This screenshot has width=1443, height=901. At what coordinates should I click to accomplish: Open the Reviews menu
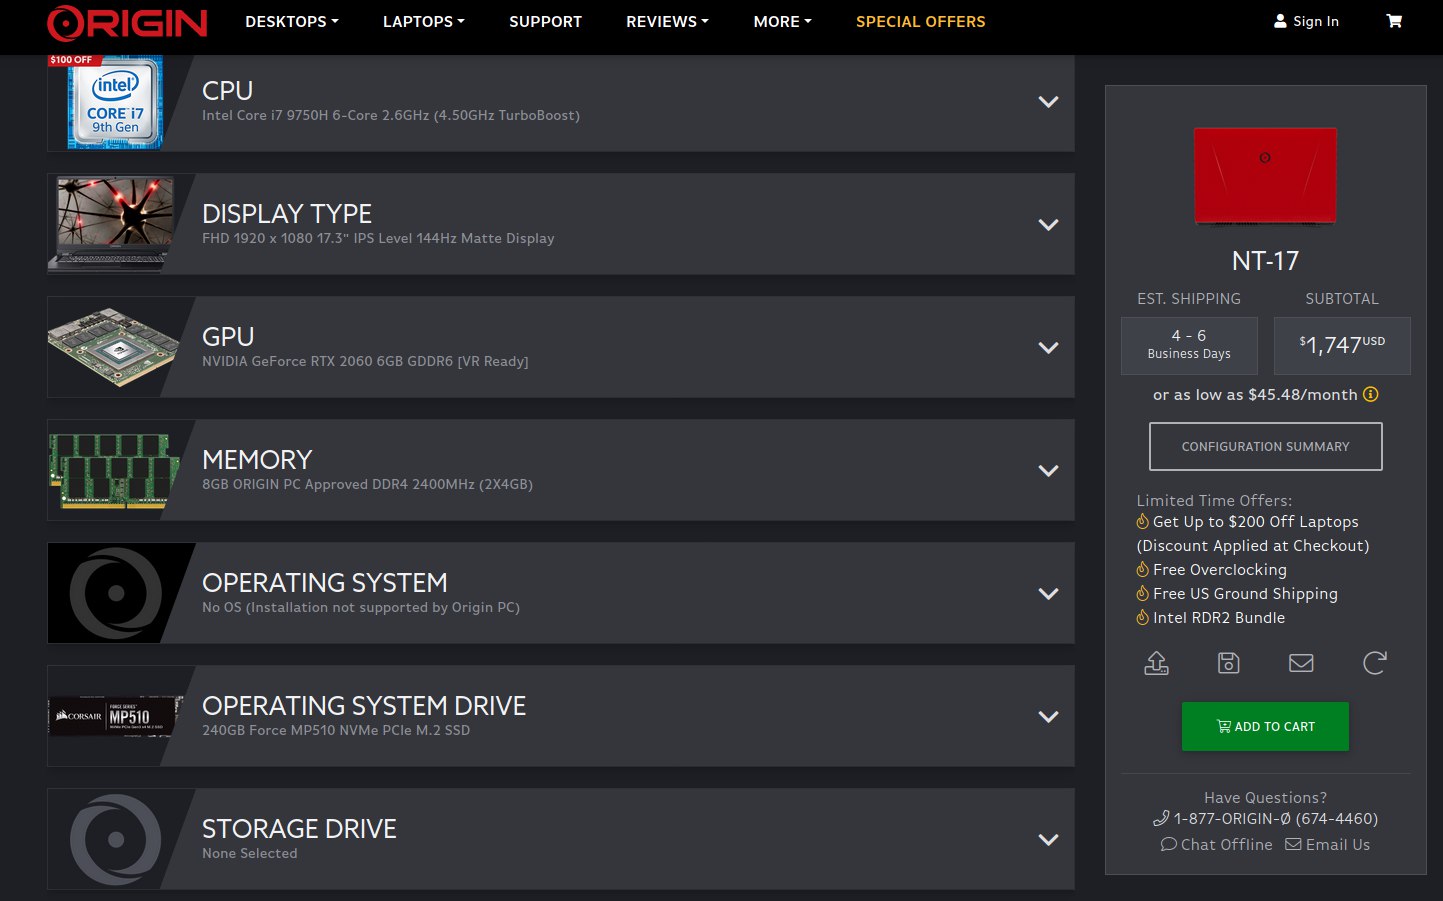point(667,21)
